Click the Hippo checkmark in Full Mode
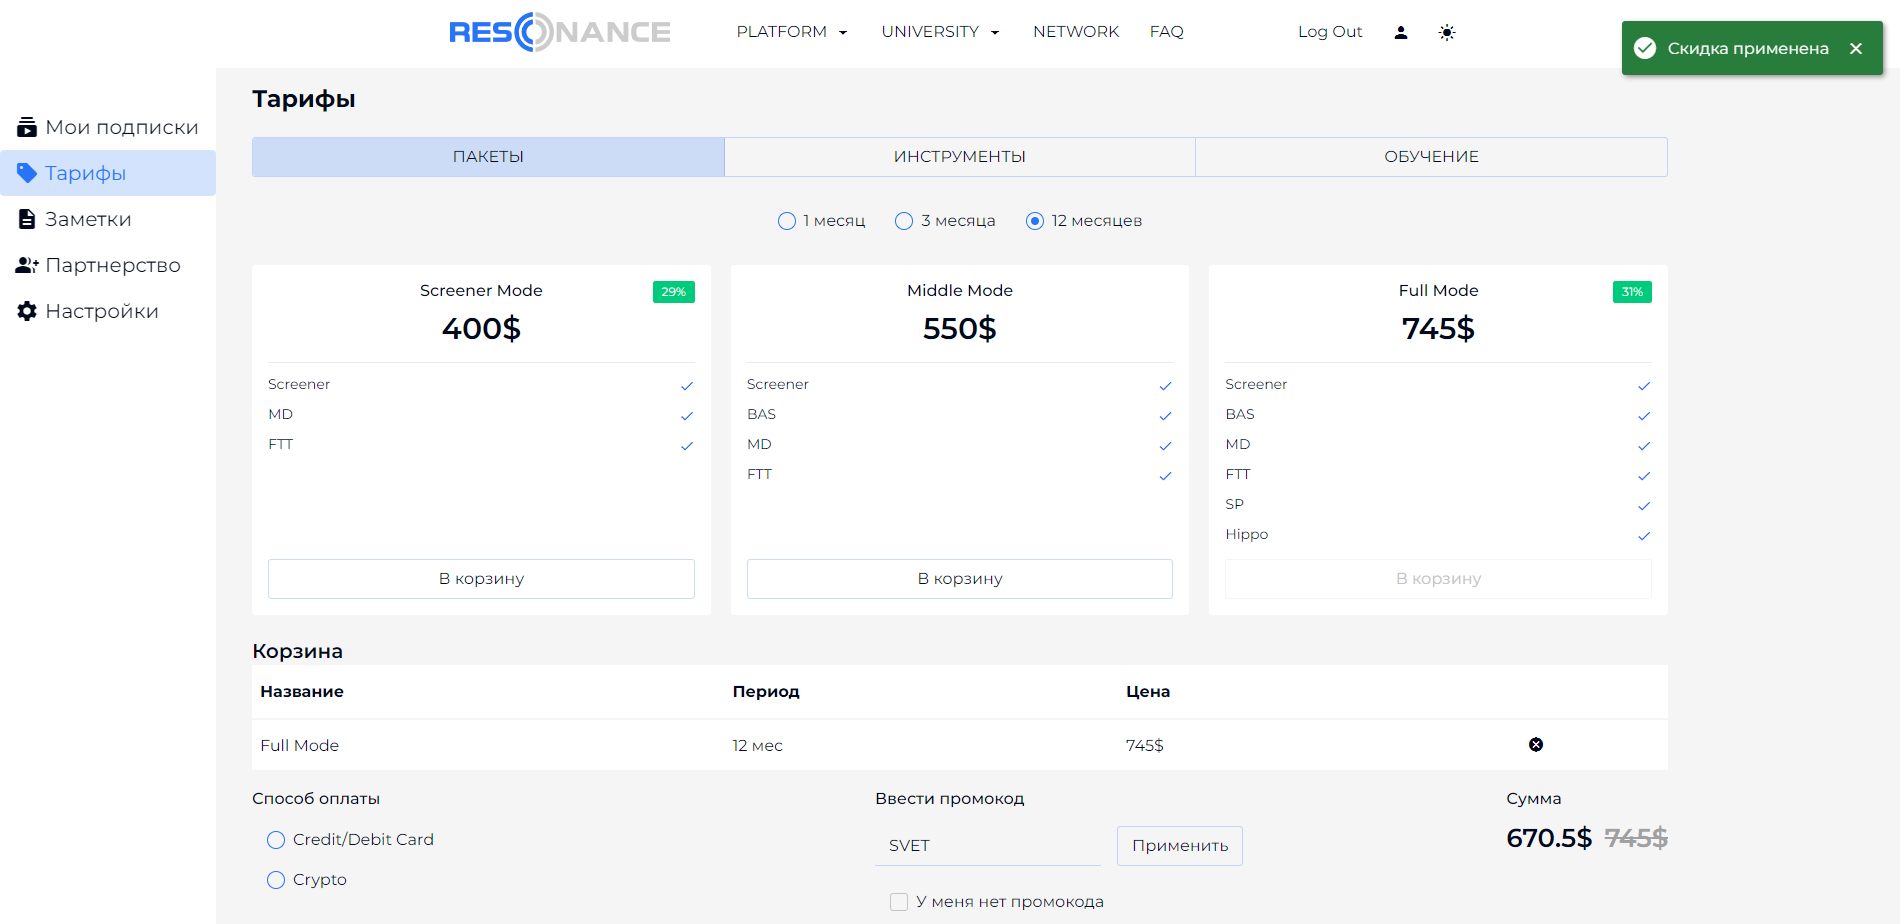Image resolution: width=1900 pixels, height=924 pixels. [1644, 536]
